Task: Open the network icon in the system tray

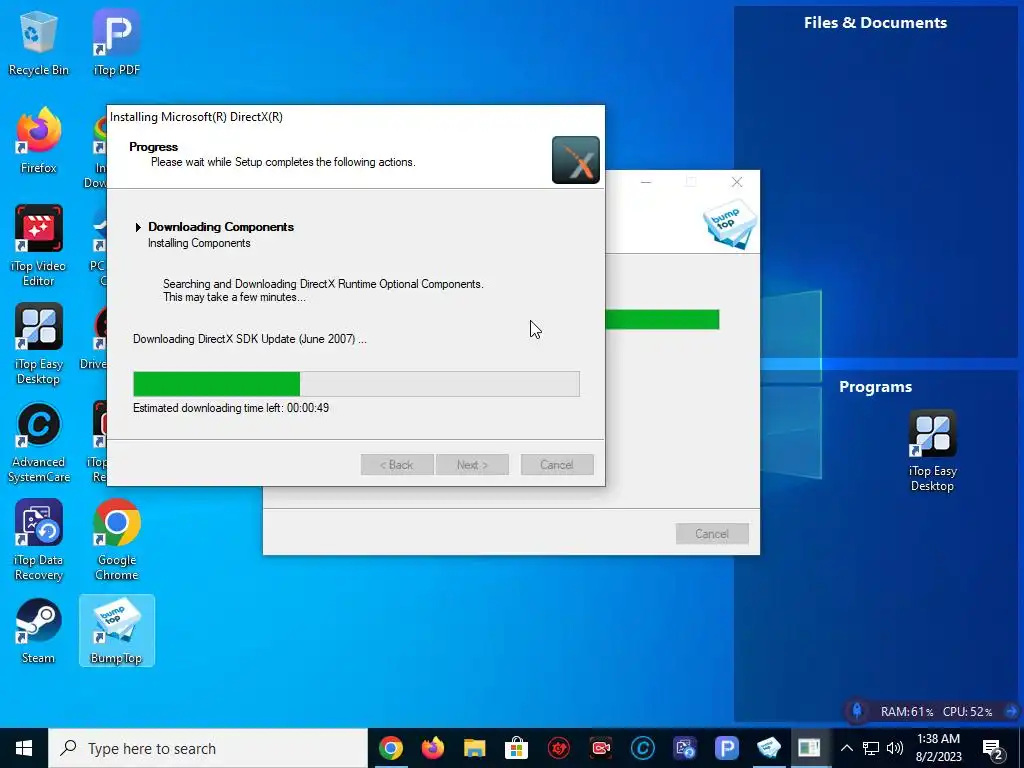Action: (871, 748)
